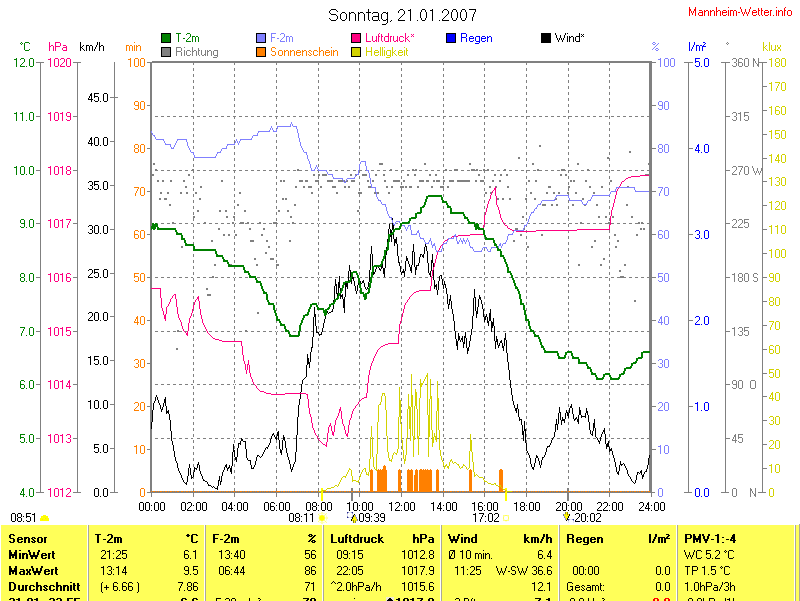
Task: Click the orange Sonnenschein legend square
Action: (262, 51)
